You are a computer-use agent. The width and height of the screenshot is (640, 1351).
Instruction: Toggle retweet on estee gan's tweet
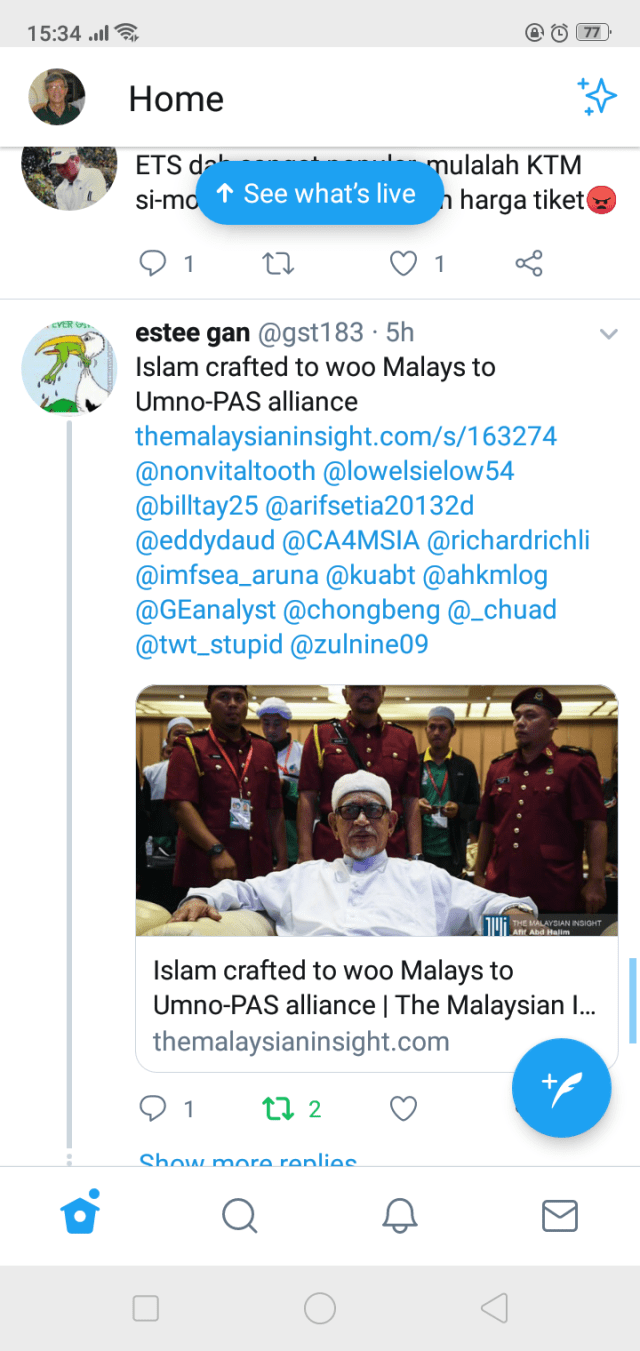point(276,1109)
